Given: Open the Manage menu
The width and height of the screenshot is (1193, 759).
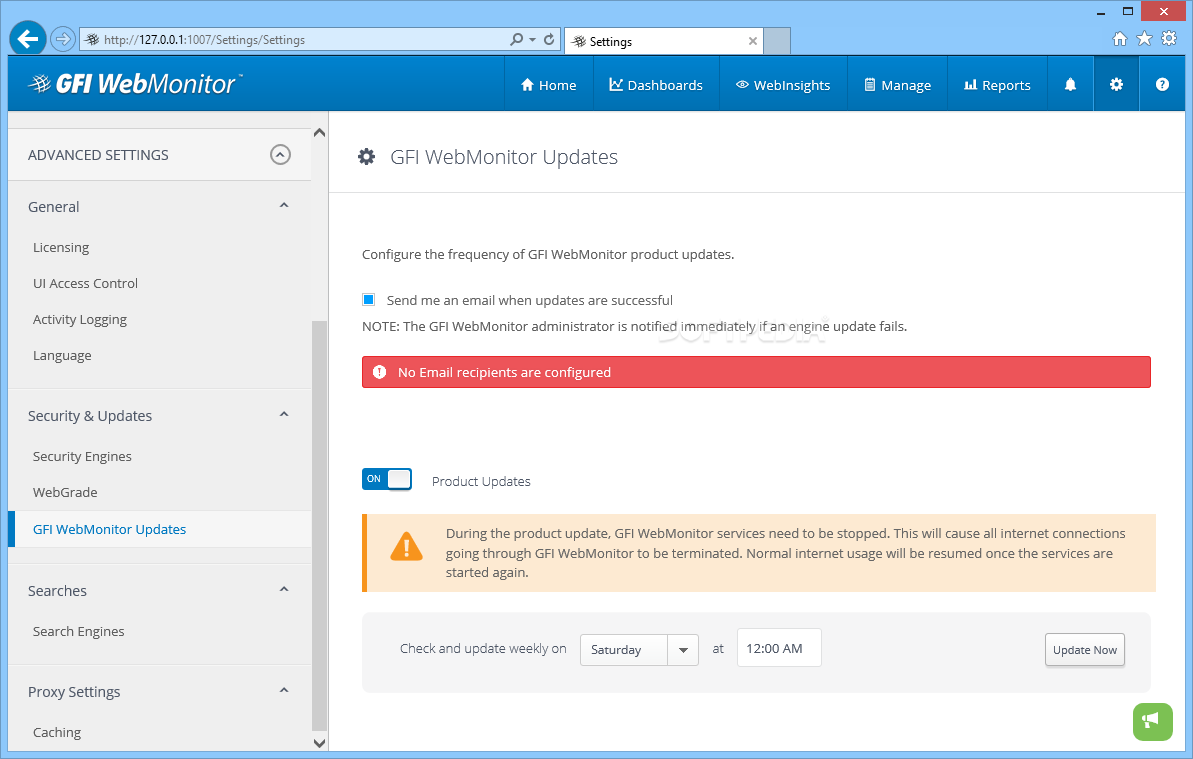Looking at the screenshot, I should (x=897, y=84).
